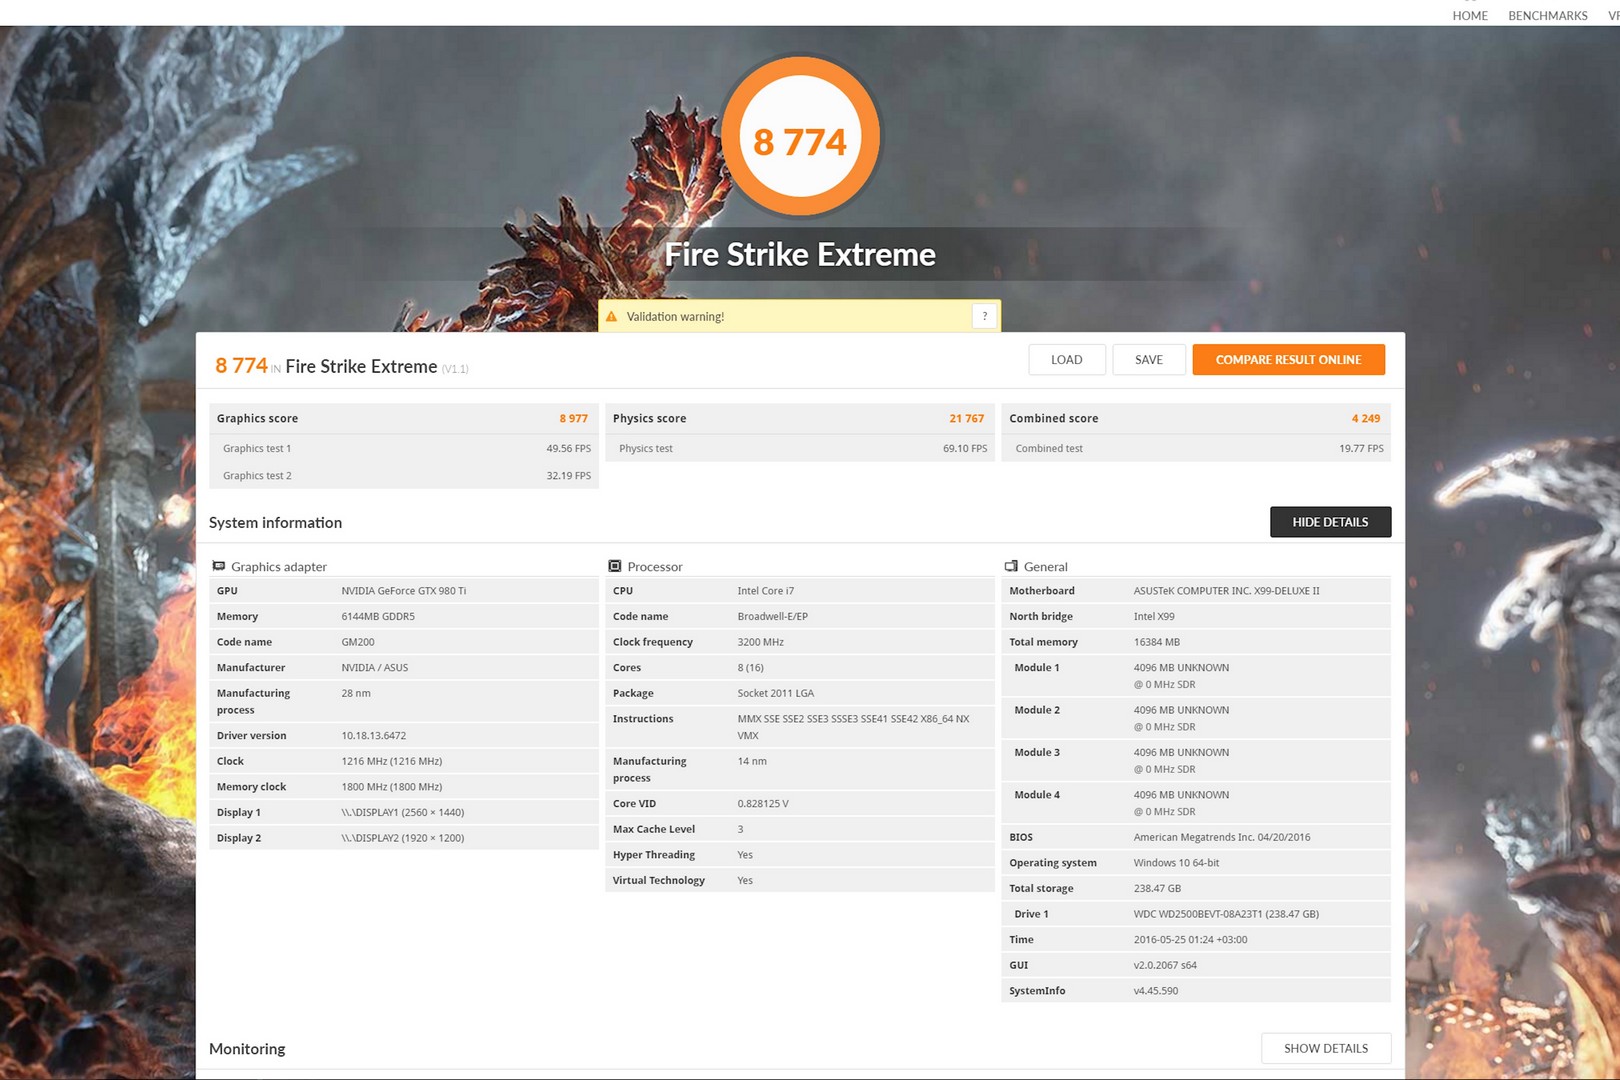Viewport: 1620px width, 1080px height.
Task: Click the Processor section chip icon
Action: 614,566
